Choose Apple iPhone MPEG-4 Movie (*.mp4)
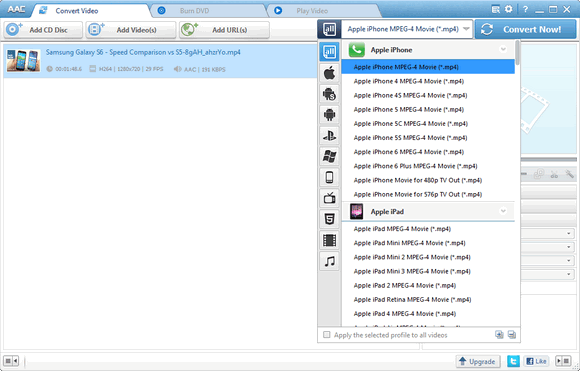Screen dimensions: 580x371 point(428,67)
